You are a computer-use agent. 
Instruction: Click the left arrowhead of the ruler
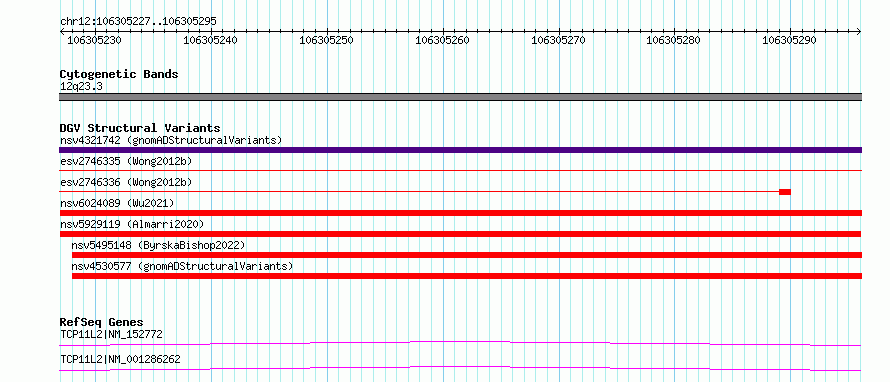point(62,32)
